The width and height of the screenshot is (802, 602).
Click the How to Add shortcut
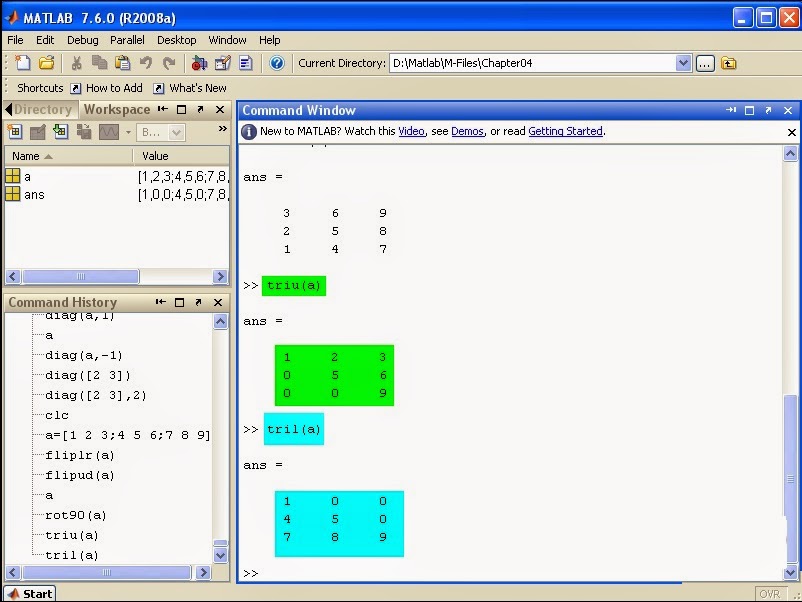click(x=106, y=88)
